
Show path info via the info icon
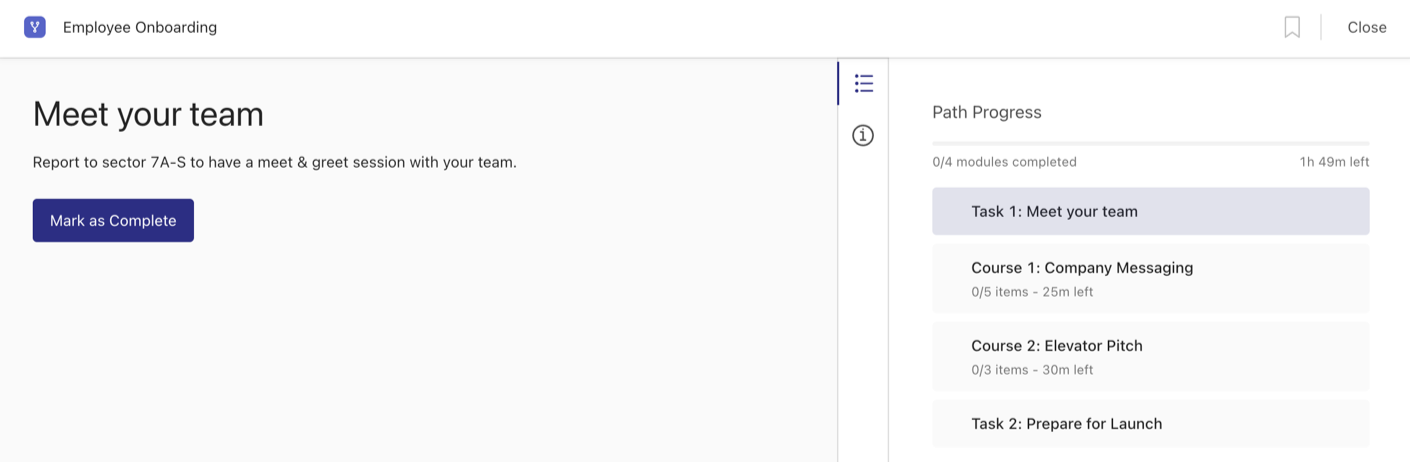863,135
